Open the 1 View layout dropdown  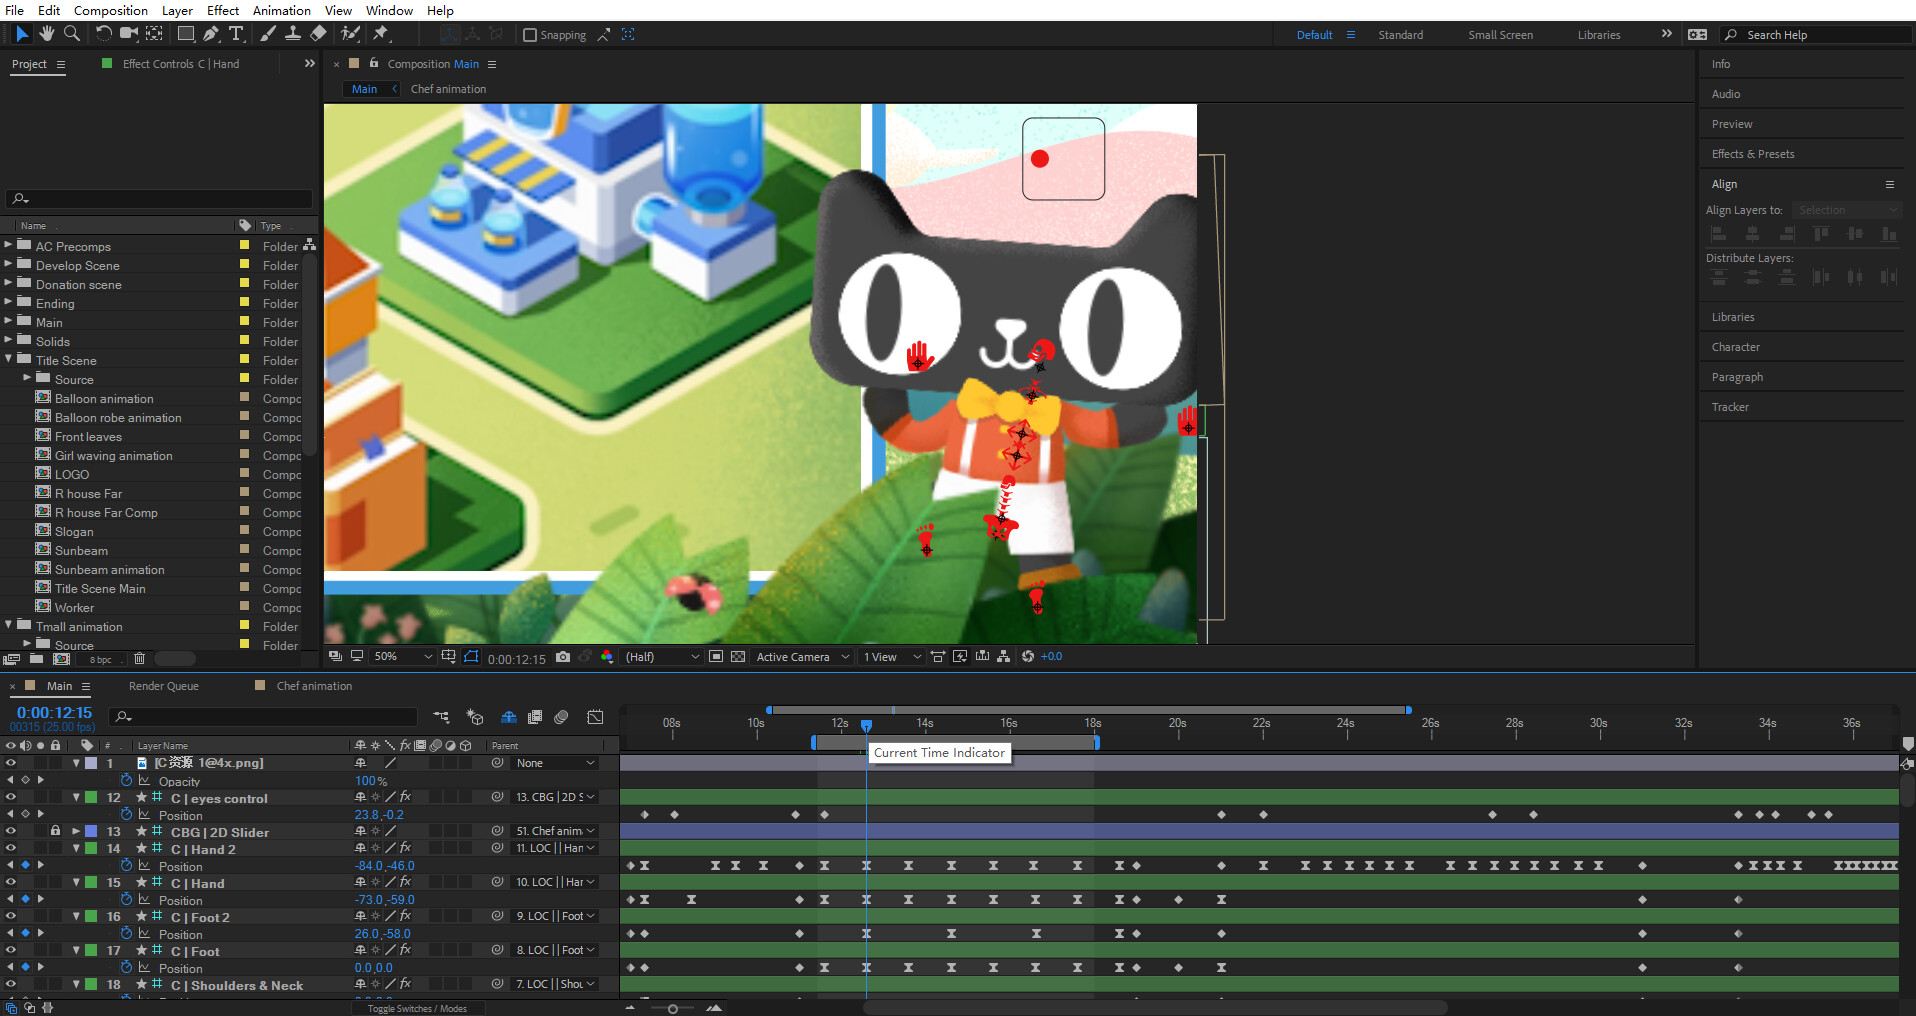[892, 657]
